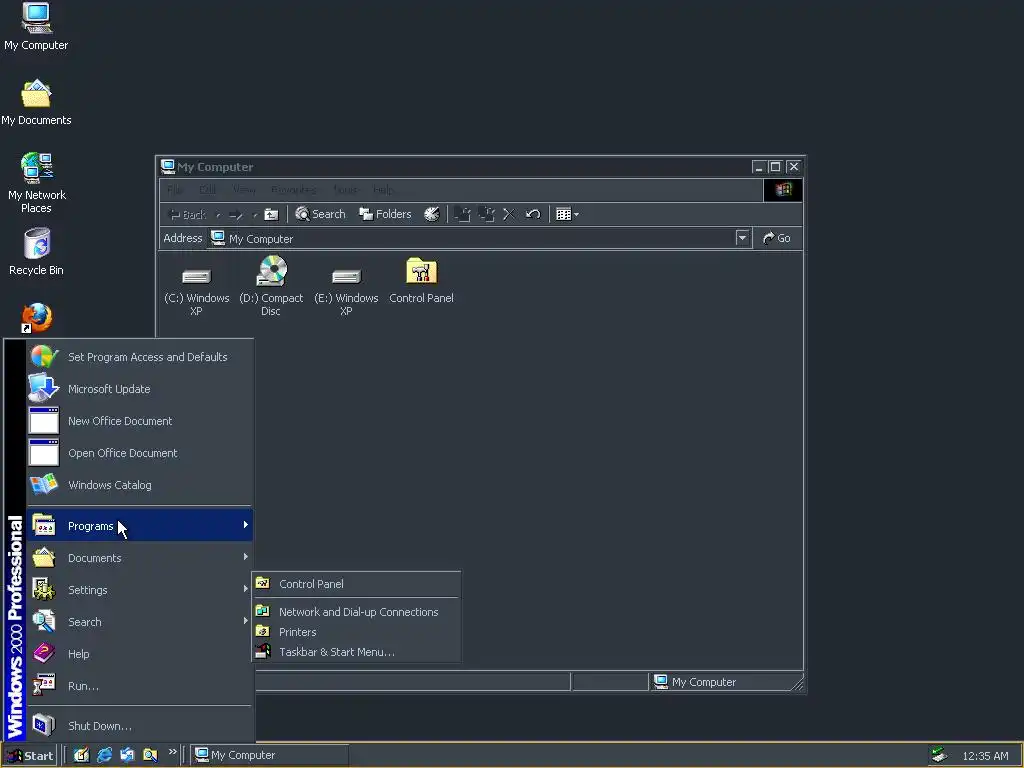Select Shut Down... in Start menu
Viewport: 1024px width, 768px height.
[x=139, y=726]
